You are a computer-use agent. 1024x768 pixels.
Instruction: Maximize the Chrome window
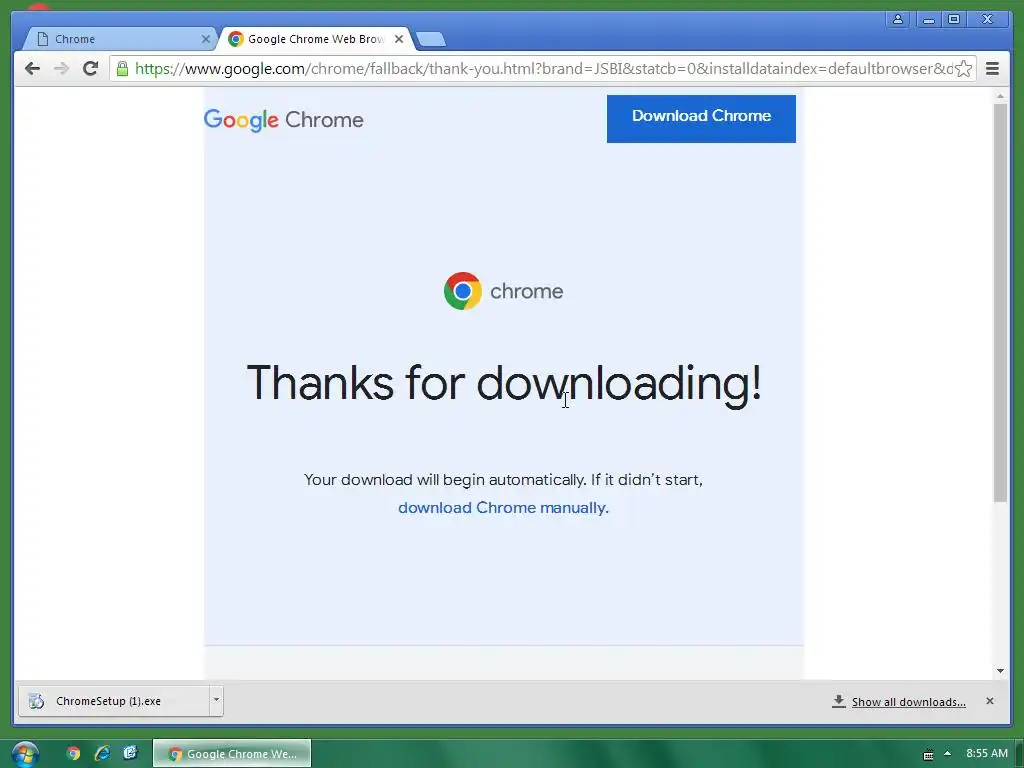pos(954,19)
